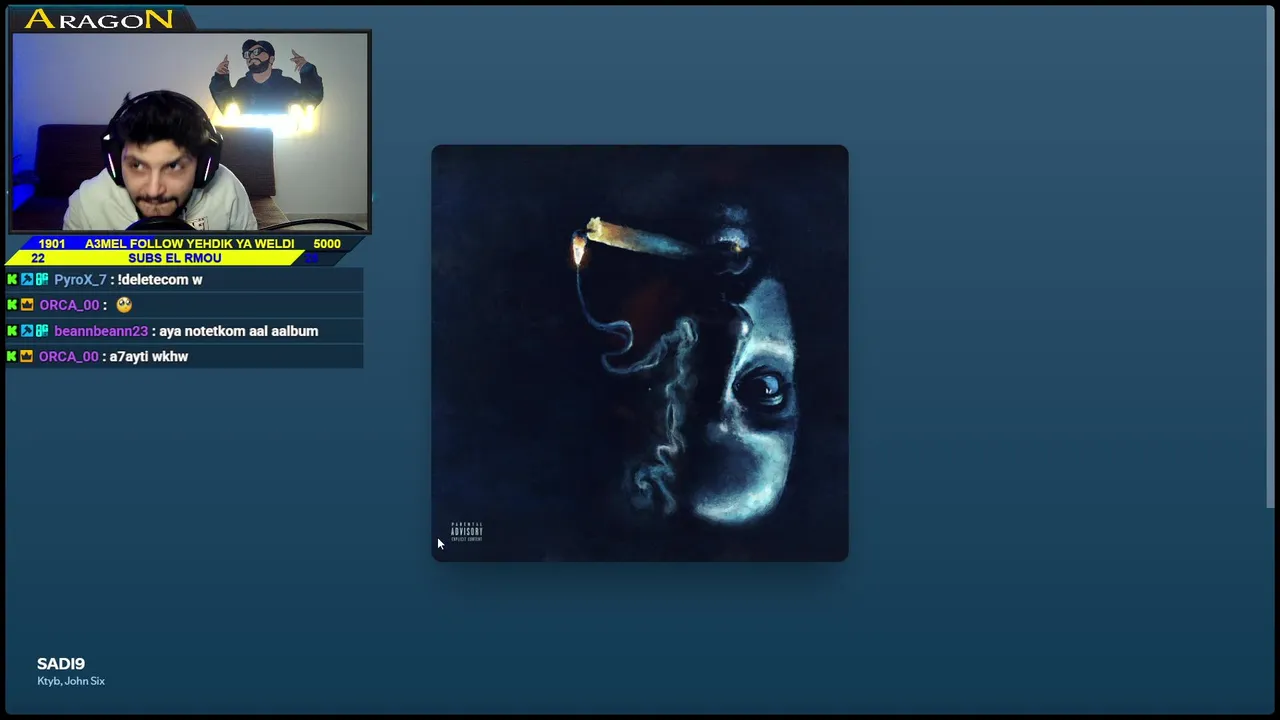The image size is (1280, 720).
Task: Click the current sub count 22
Action: pos(38,258)
